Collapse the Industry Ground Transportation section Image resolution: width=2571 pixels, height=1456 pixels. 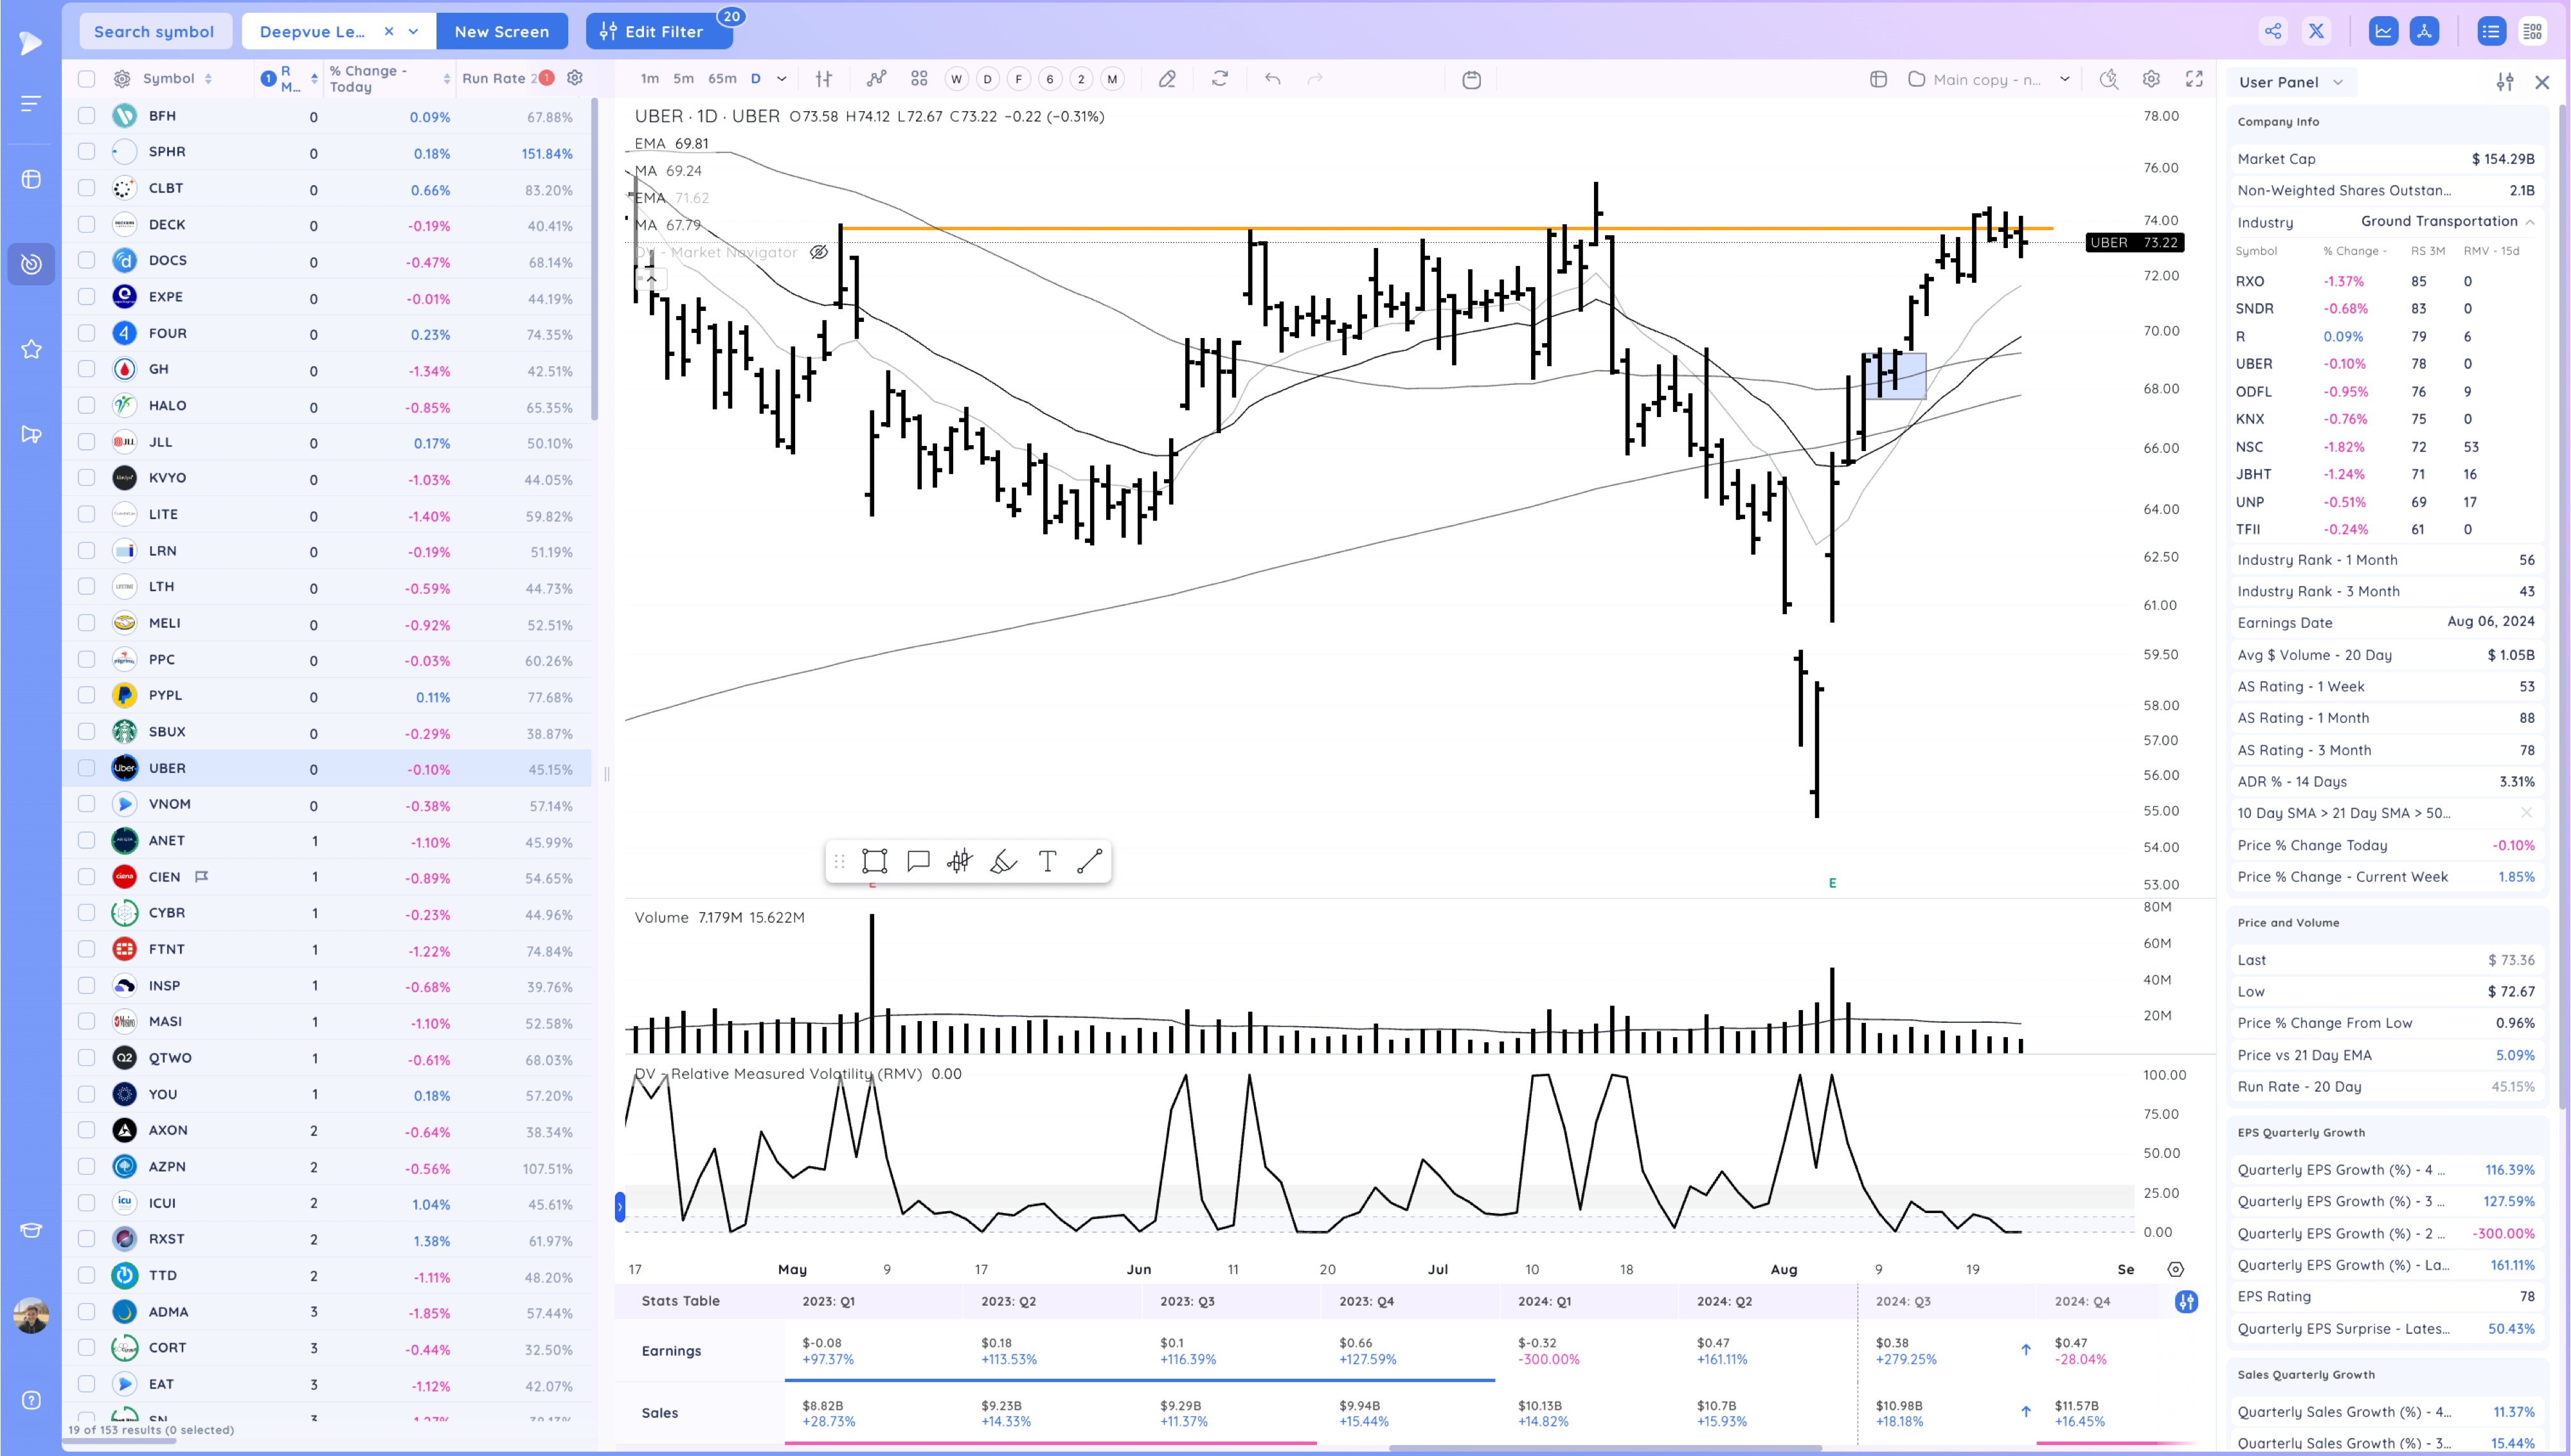(x=2530, y=222)
